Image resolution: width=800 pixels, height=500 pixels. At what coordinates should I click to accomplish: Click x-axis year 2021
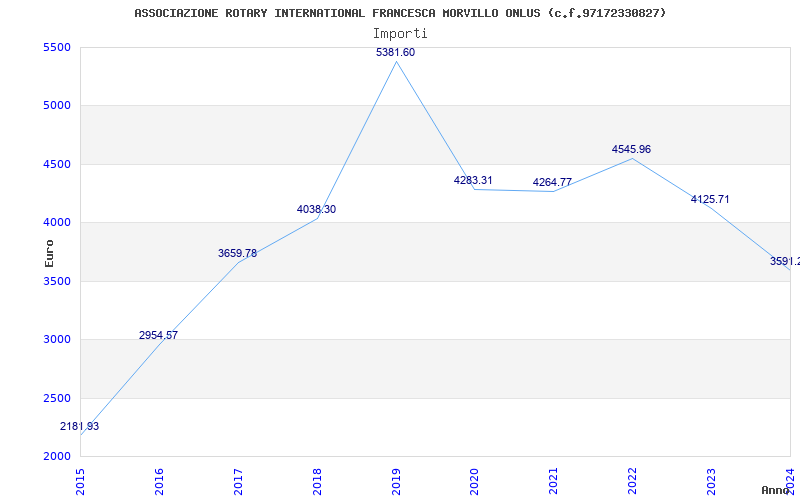tap(554, 482)
